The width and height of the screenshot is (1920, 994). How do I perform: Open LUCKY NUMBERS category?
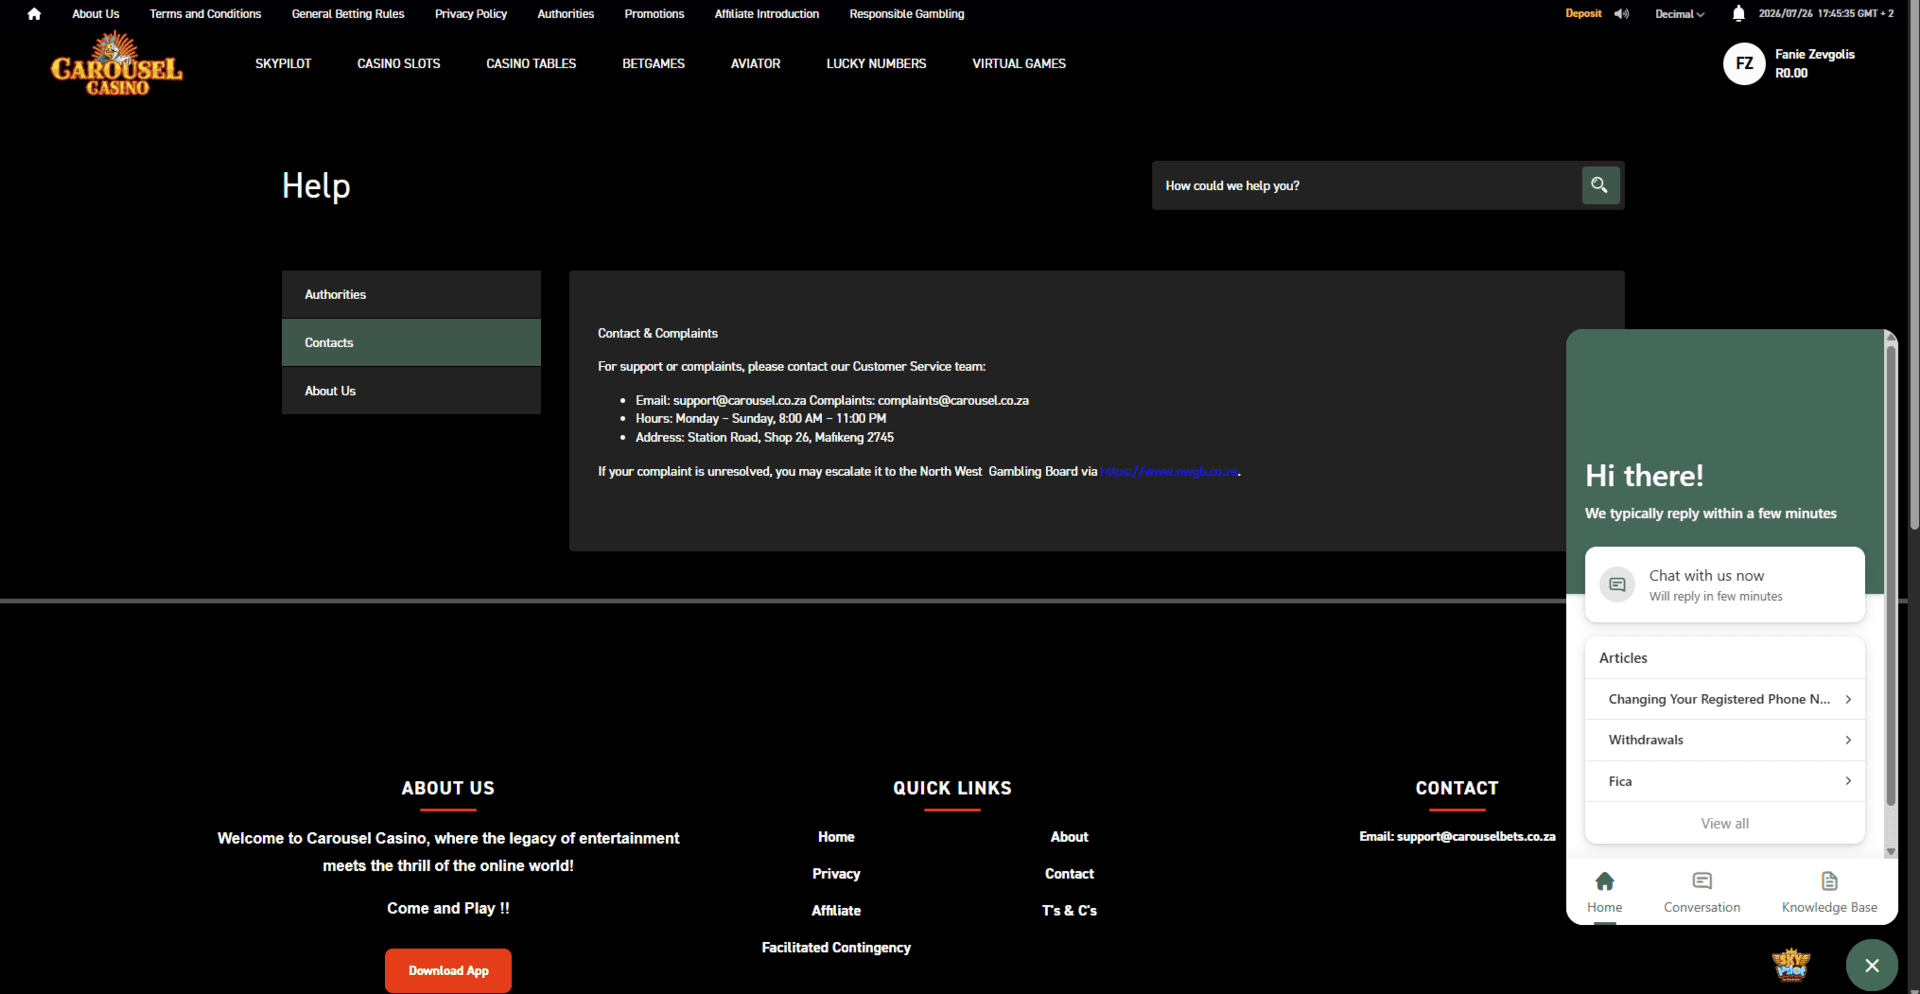(876, 64)
